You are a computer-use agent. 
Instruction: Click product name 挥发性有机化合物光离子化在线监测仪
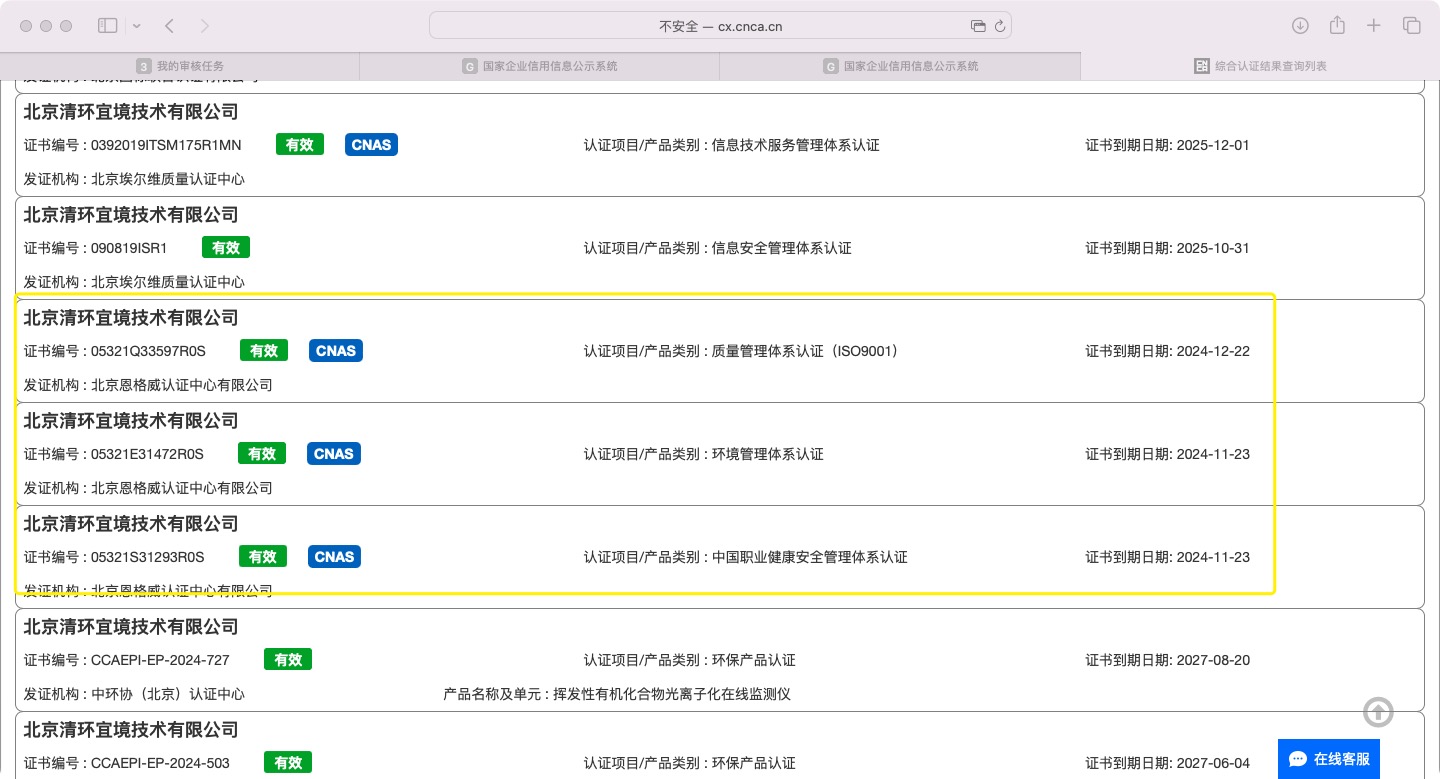(673, 694)
